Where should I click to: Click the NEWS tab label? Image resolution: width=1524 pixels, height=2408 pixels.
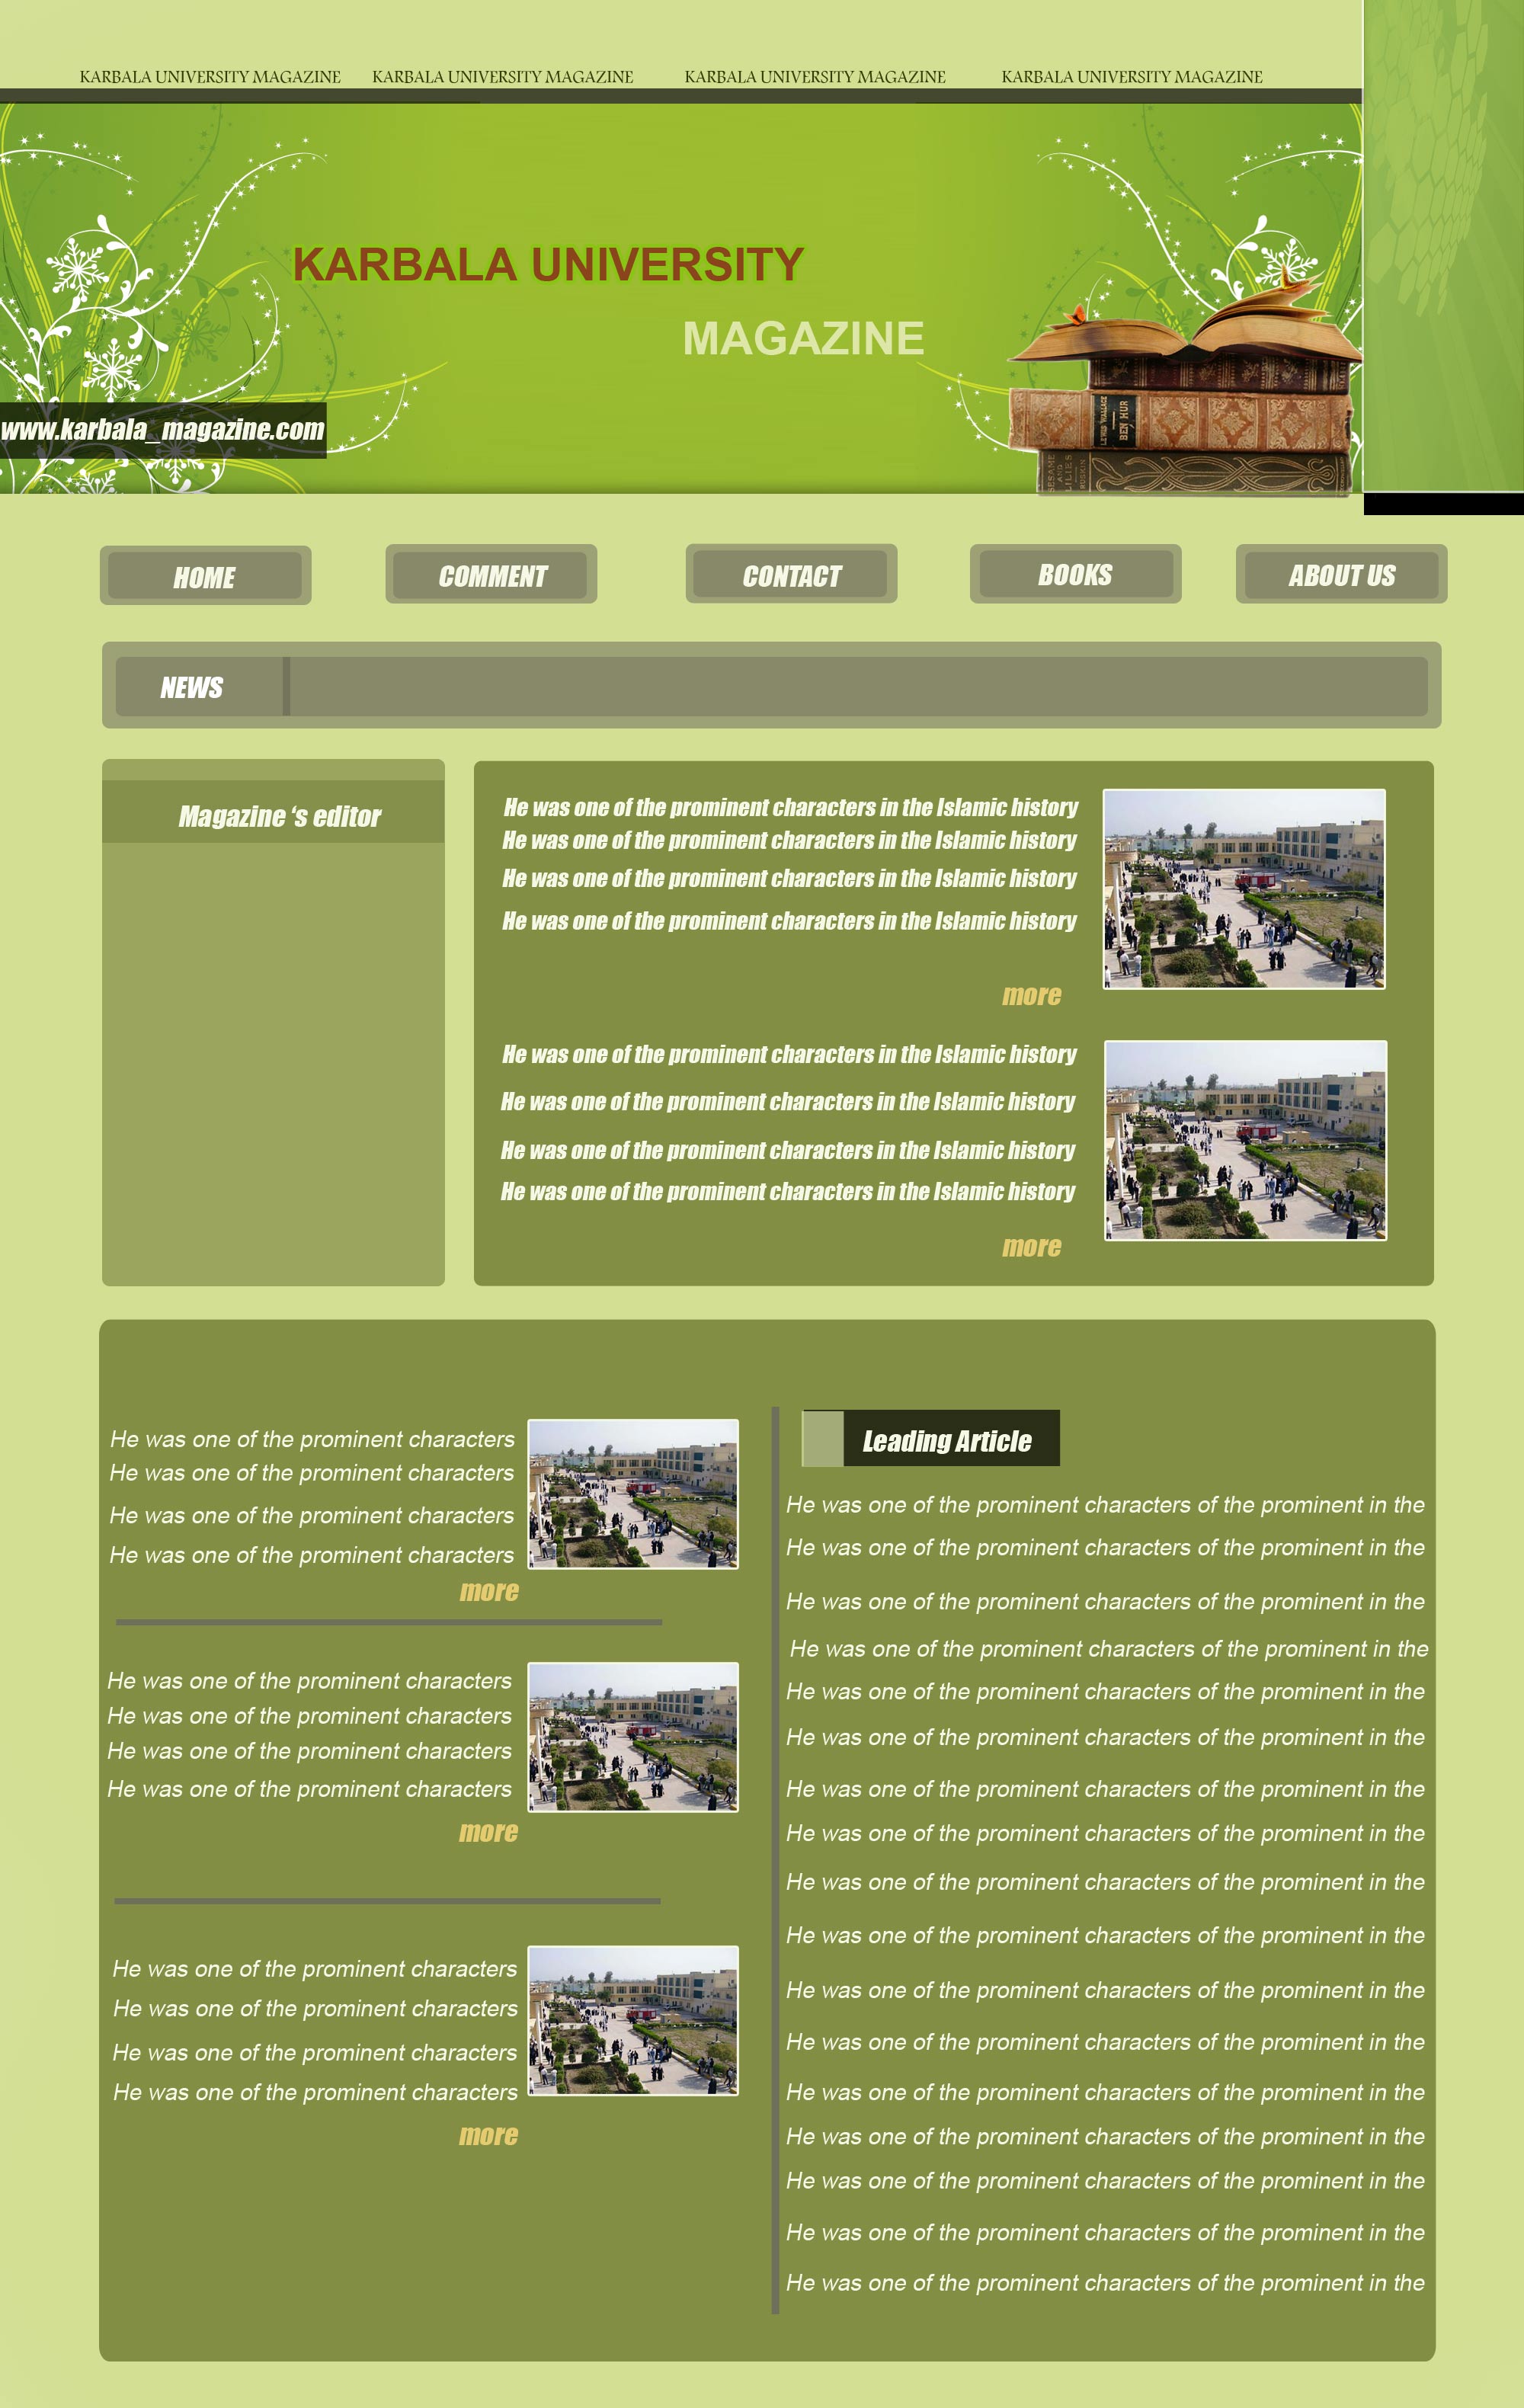click(192, 688)
